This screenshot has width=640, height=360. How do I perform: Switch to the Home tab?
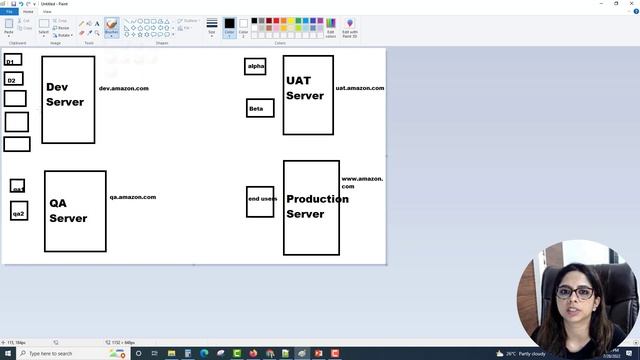28,12
